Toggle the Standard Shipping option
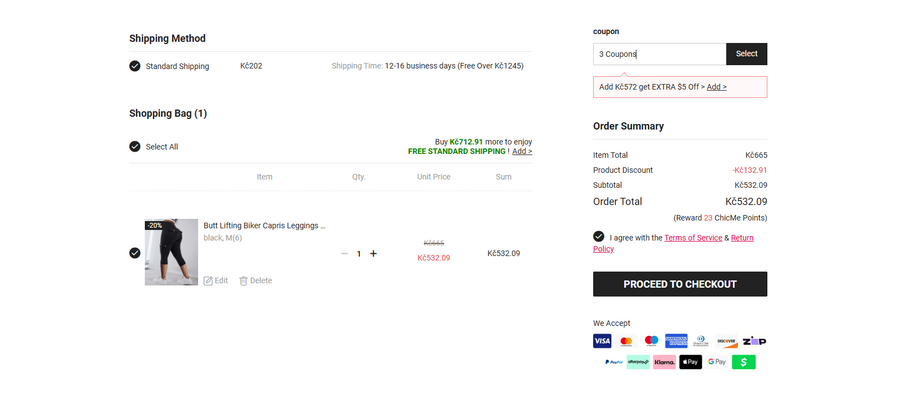The width and height of the screenshot is (900, 400). tap(135, 66)
